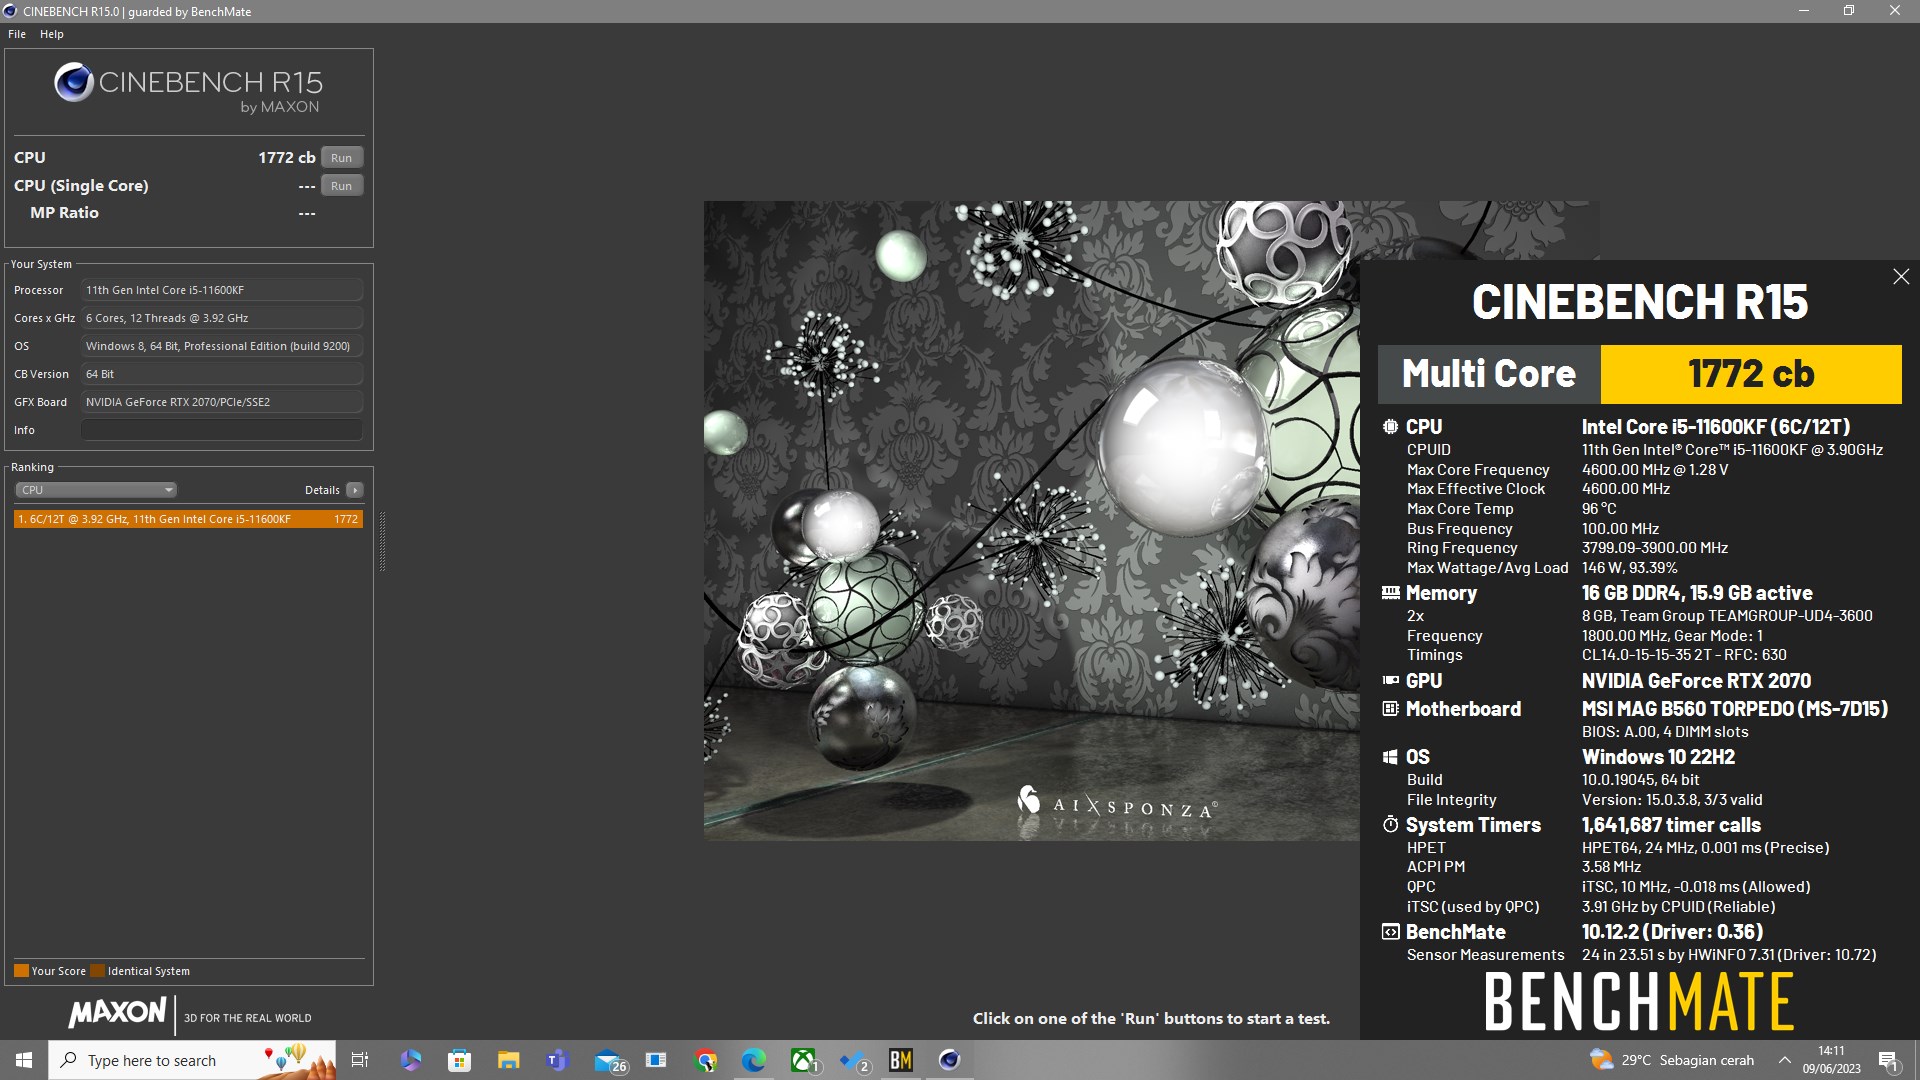This screenshot has height=1080, width=1920.
Task: Click the GFX Board field value
Action: (222, 402)
